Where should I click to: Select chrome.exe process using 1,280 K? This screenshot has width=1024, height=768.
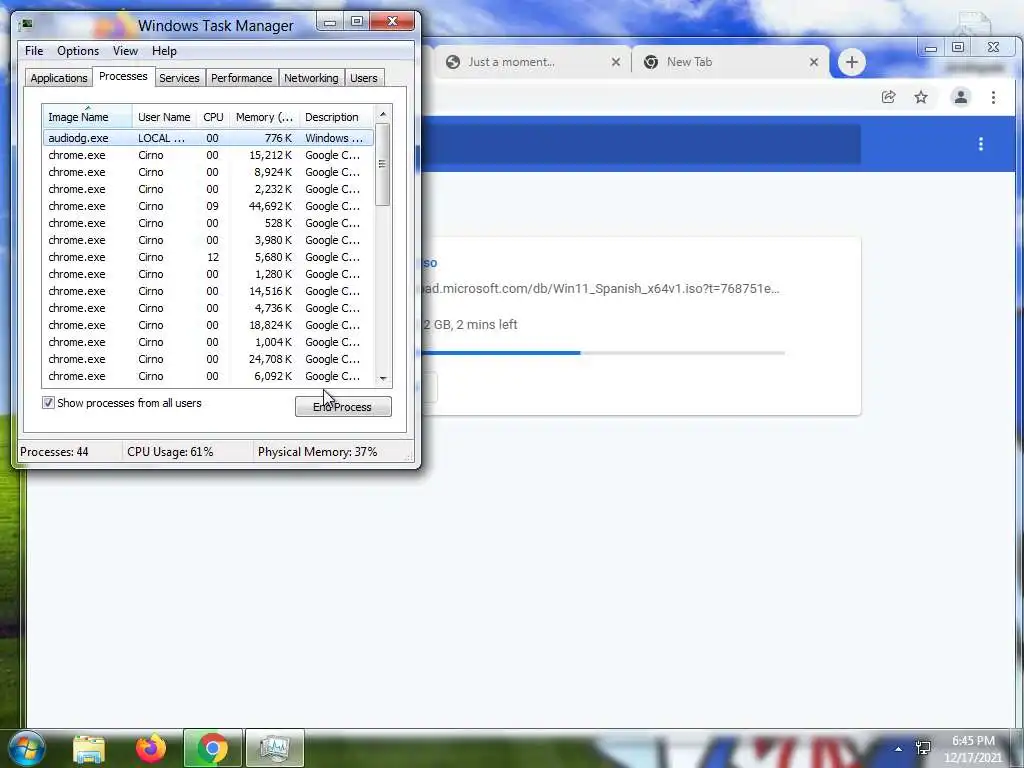coord(208,274)
